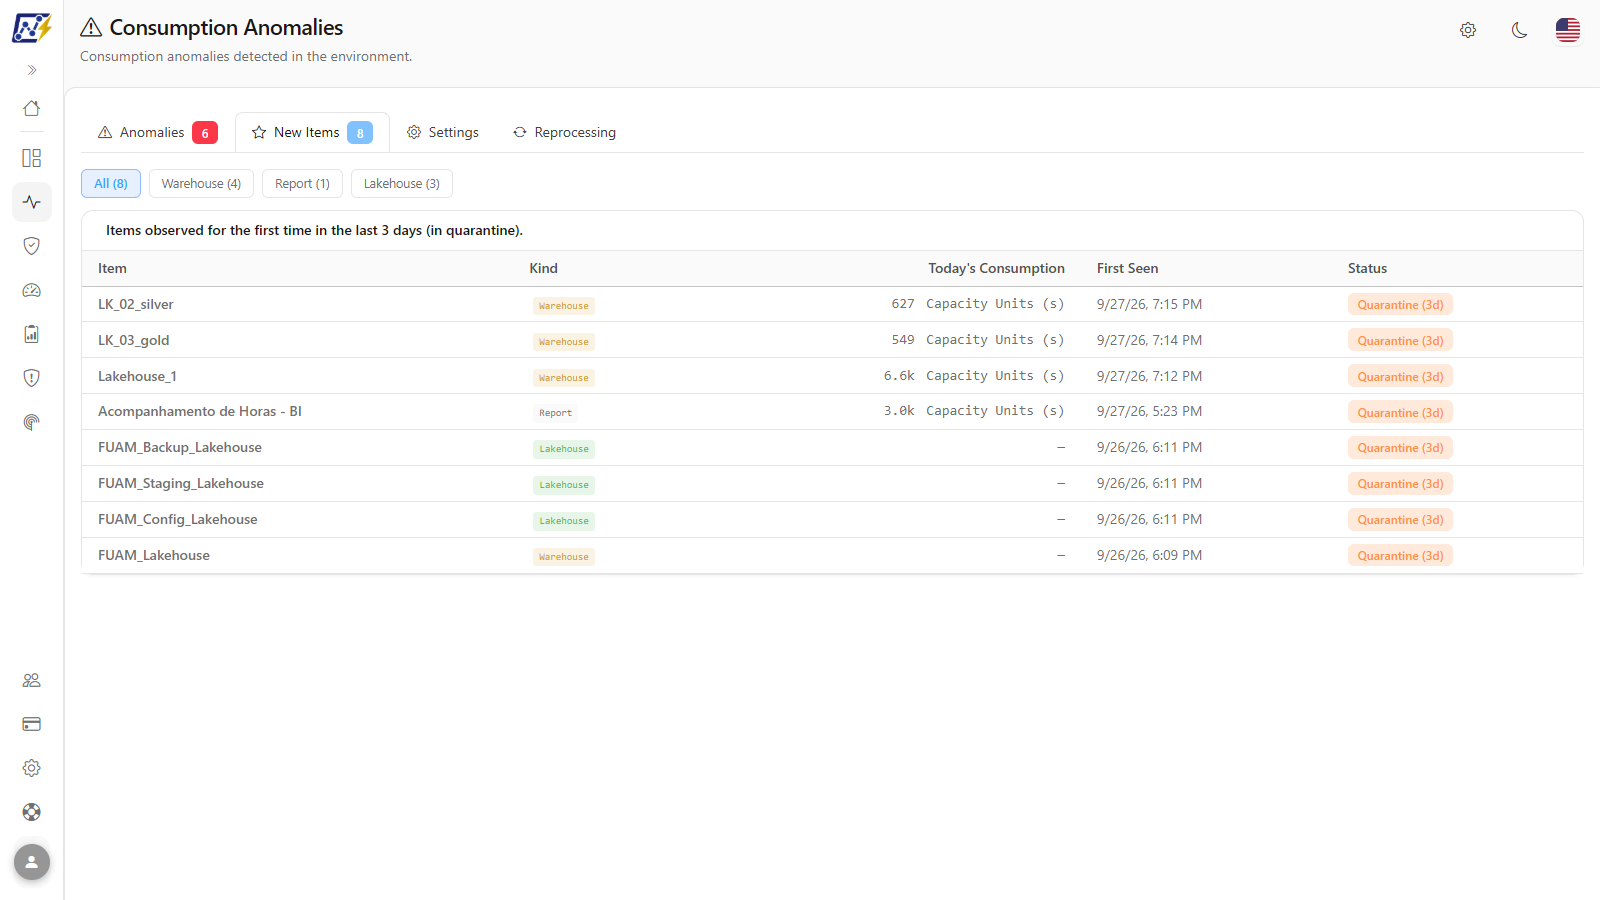Open the dashboard layout icon in sidebar
Viewport: 1600px width, 900px height.
[32, 158]
